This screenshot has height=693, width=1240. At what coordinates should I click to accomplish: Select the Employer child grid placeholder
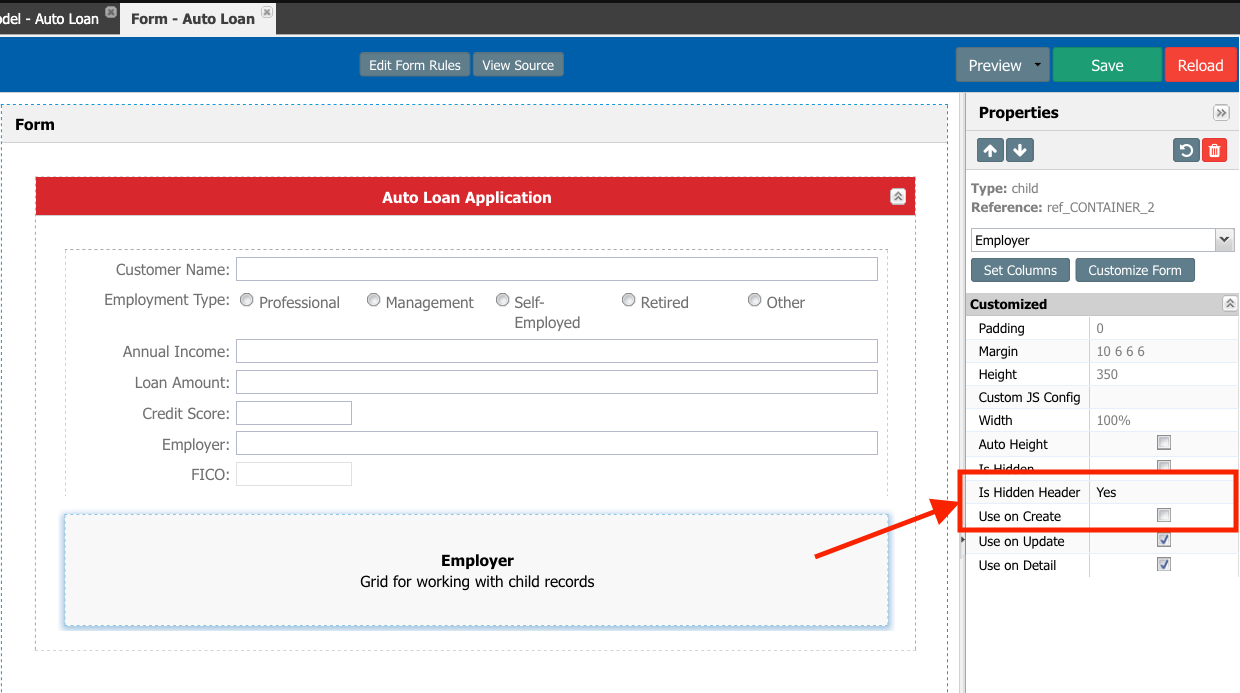tap(476, 570)
